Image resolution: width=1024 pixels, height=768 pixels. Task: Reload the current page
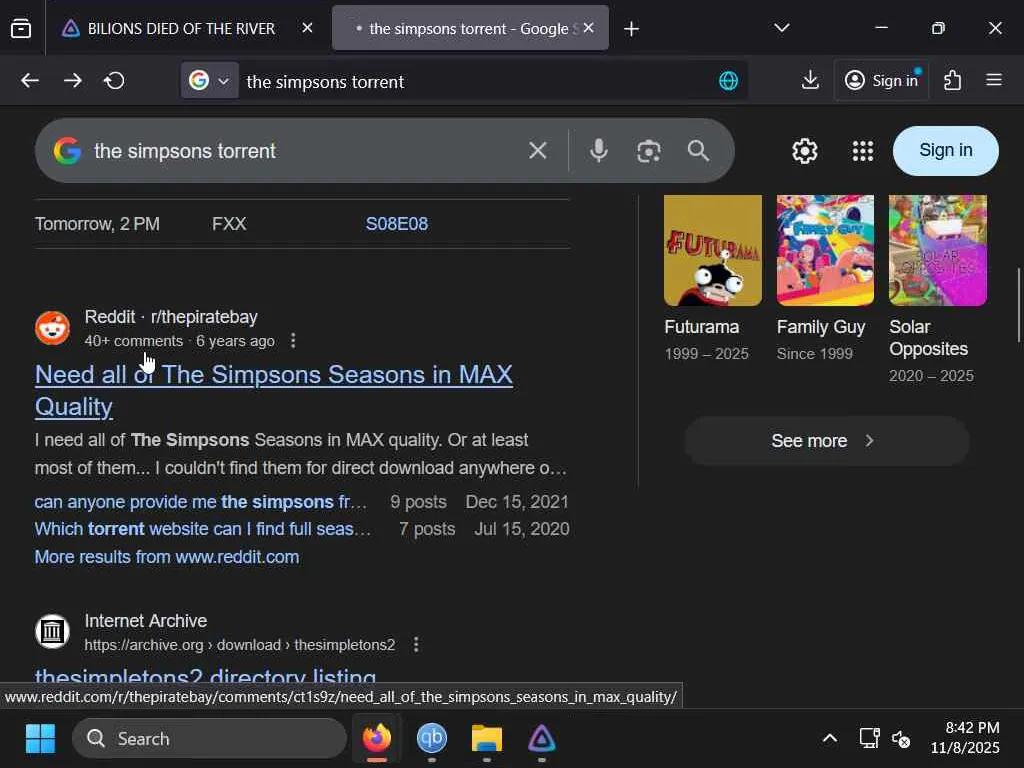pos(114,80)
